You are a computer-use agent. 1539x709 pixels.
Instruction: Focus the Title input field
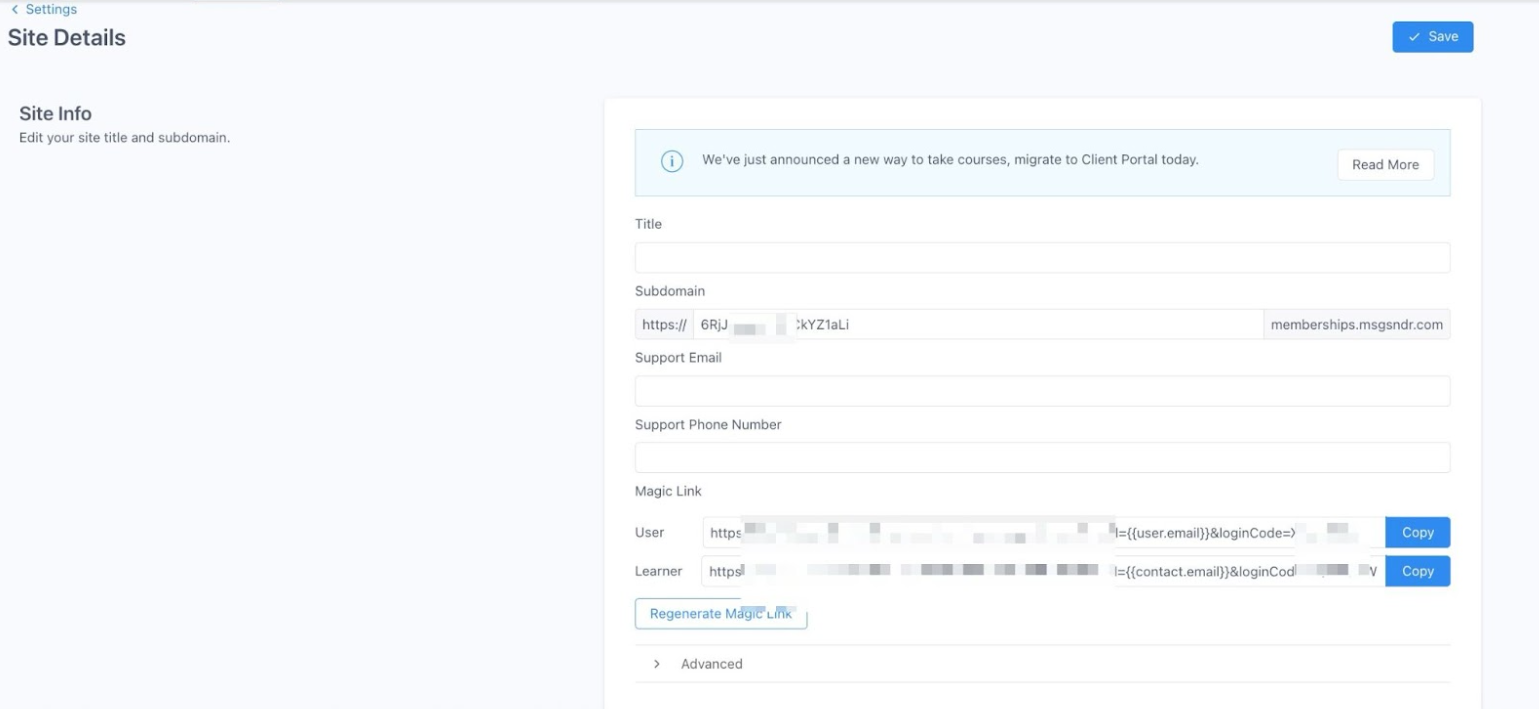coord(1041,258)
